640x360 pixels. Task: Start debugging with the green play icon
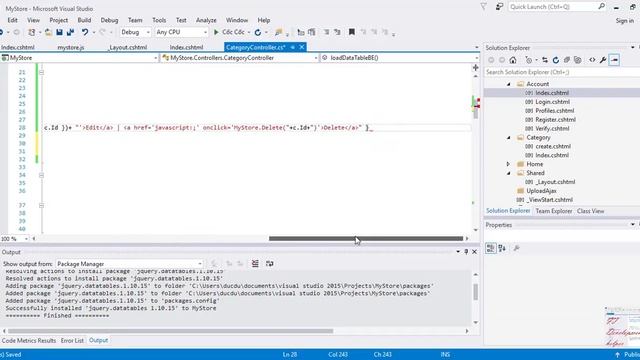click(x=216, y=32)
